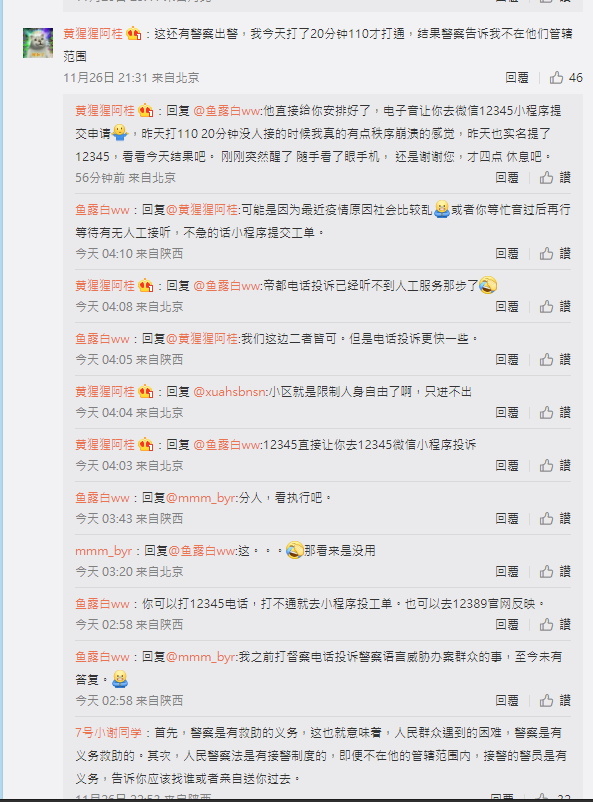Open 黄猩猩阿桂 profile from main comment

pyautogui.click(x=93, y=34)
